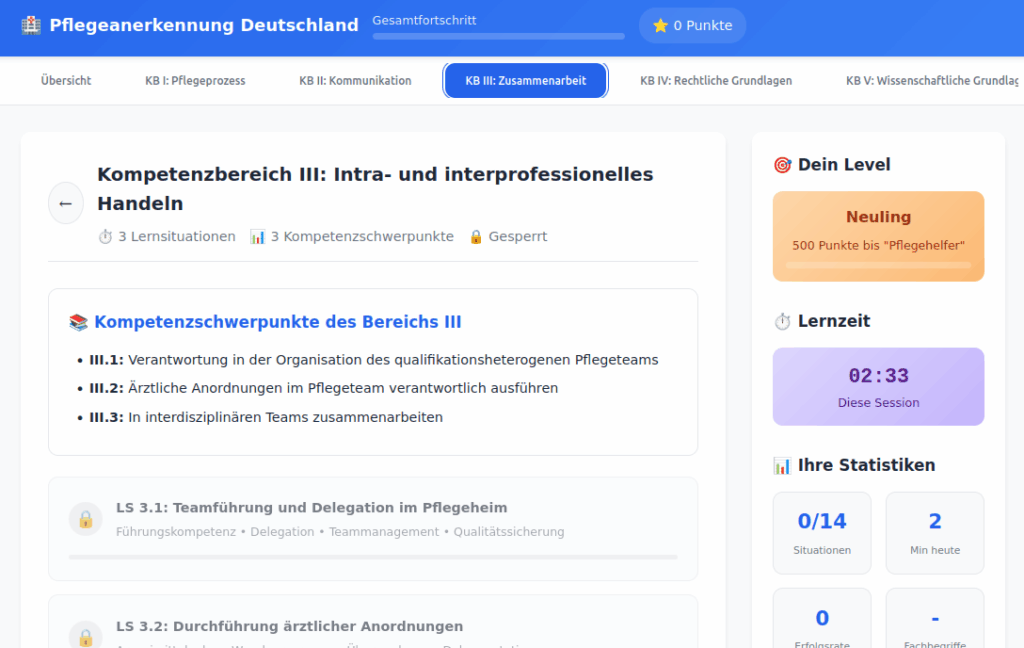Open the Übersicht tab
The image size is (1024, 648).
coord(66,81)
